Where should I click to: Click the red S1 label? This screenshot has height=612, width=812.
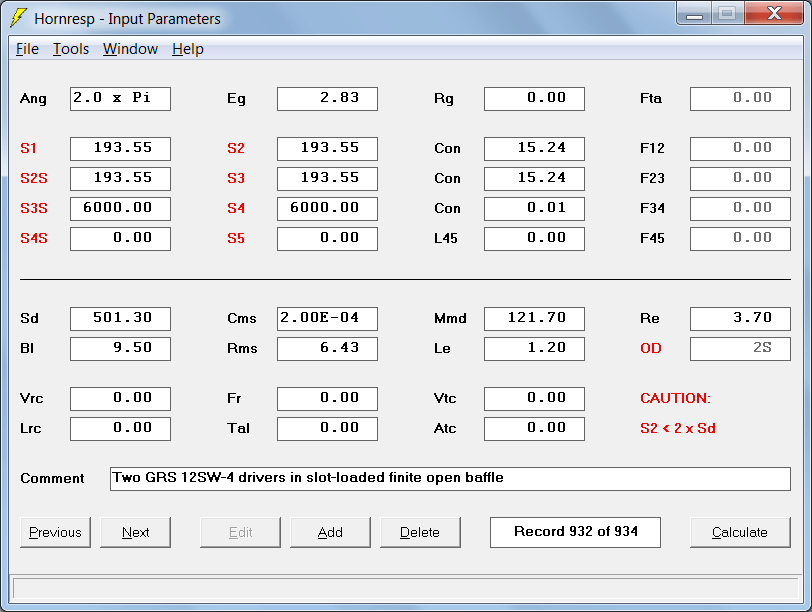[28, 149]
